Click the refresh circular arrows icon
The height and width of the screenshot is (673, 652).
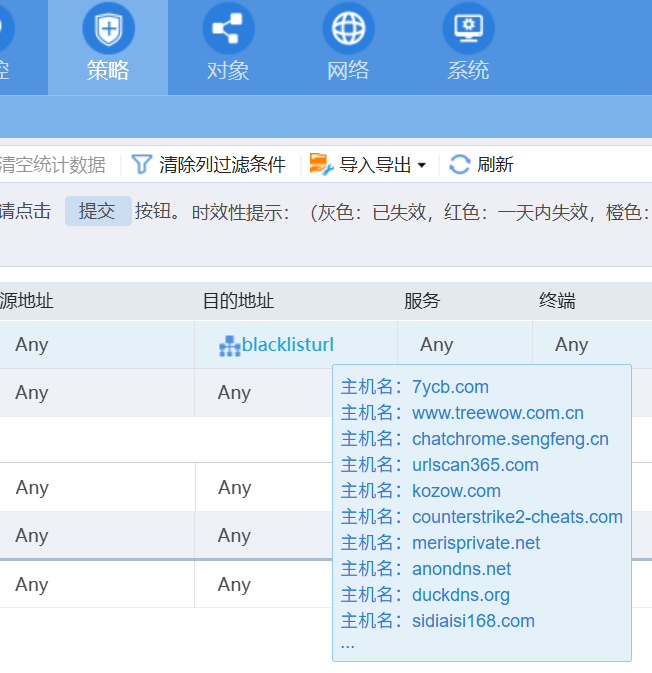pos(460,164)
